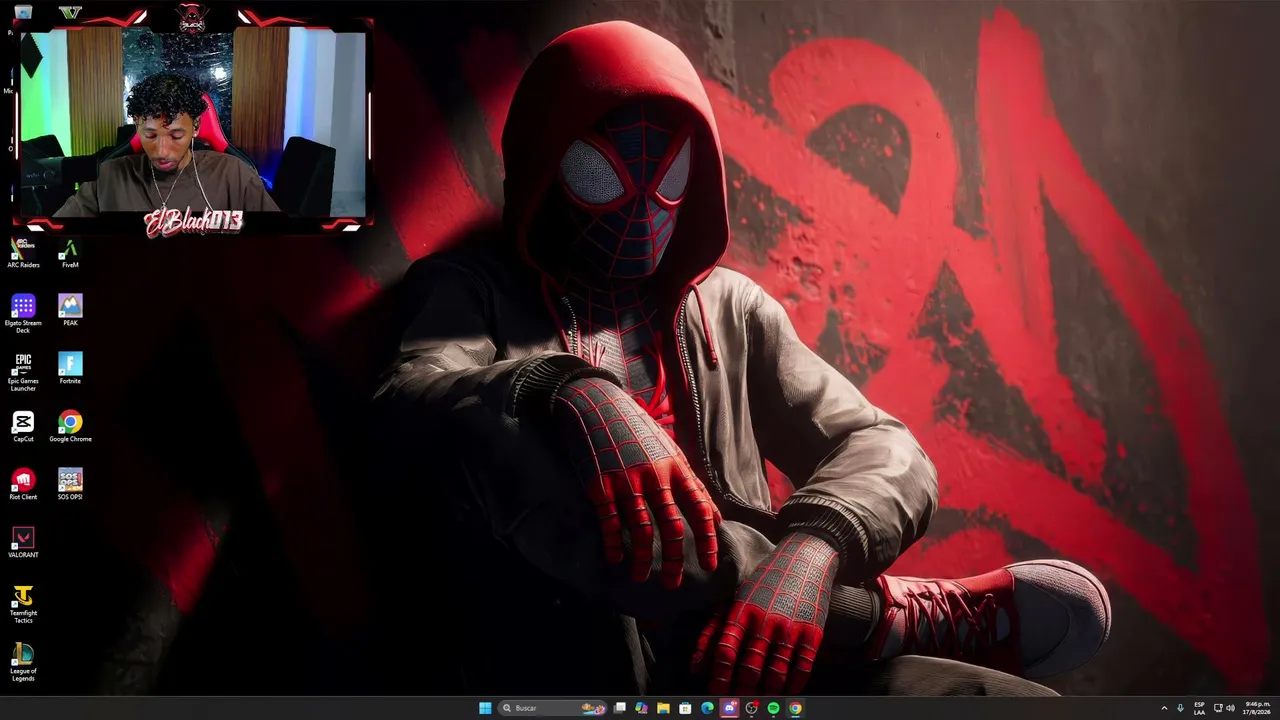This screenshot has width=1280, height=720.
Task: Select the VALORANT desktop icon
Action: (x=23, y=542)
